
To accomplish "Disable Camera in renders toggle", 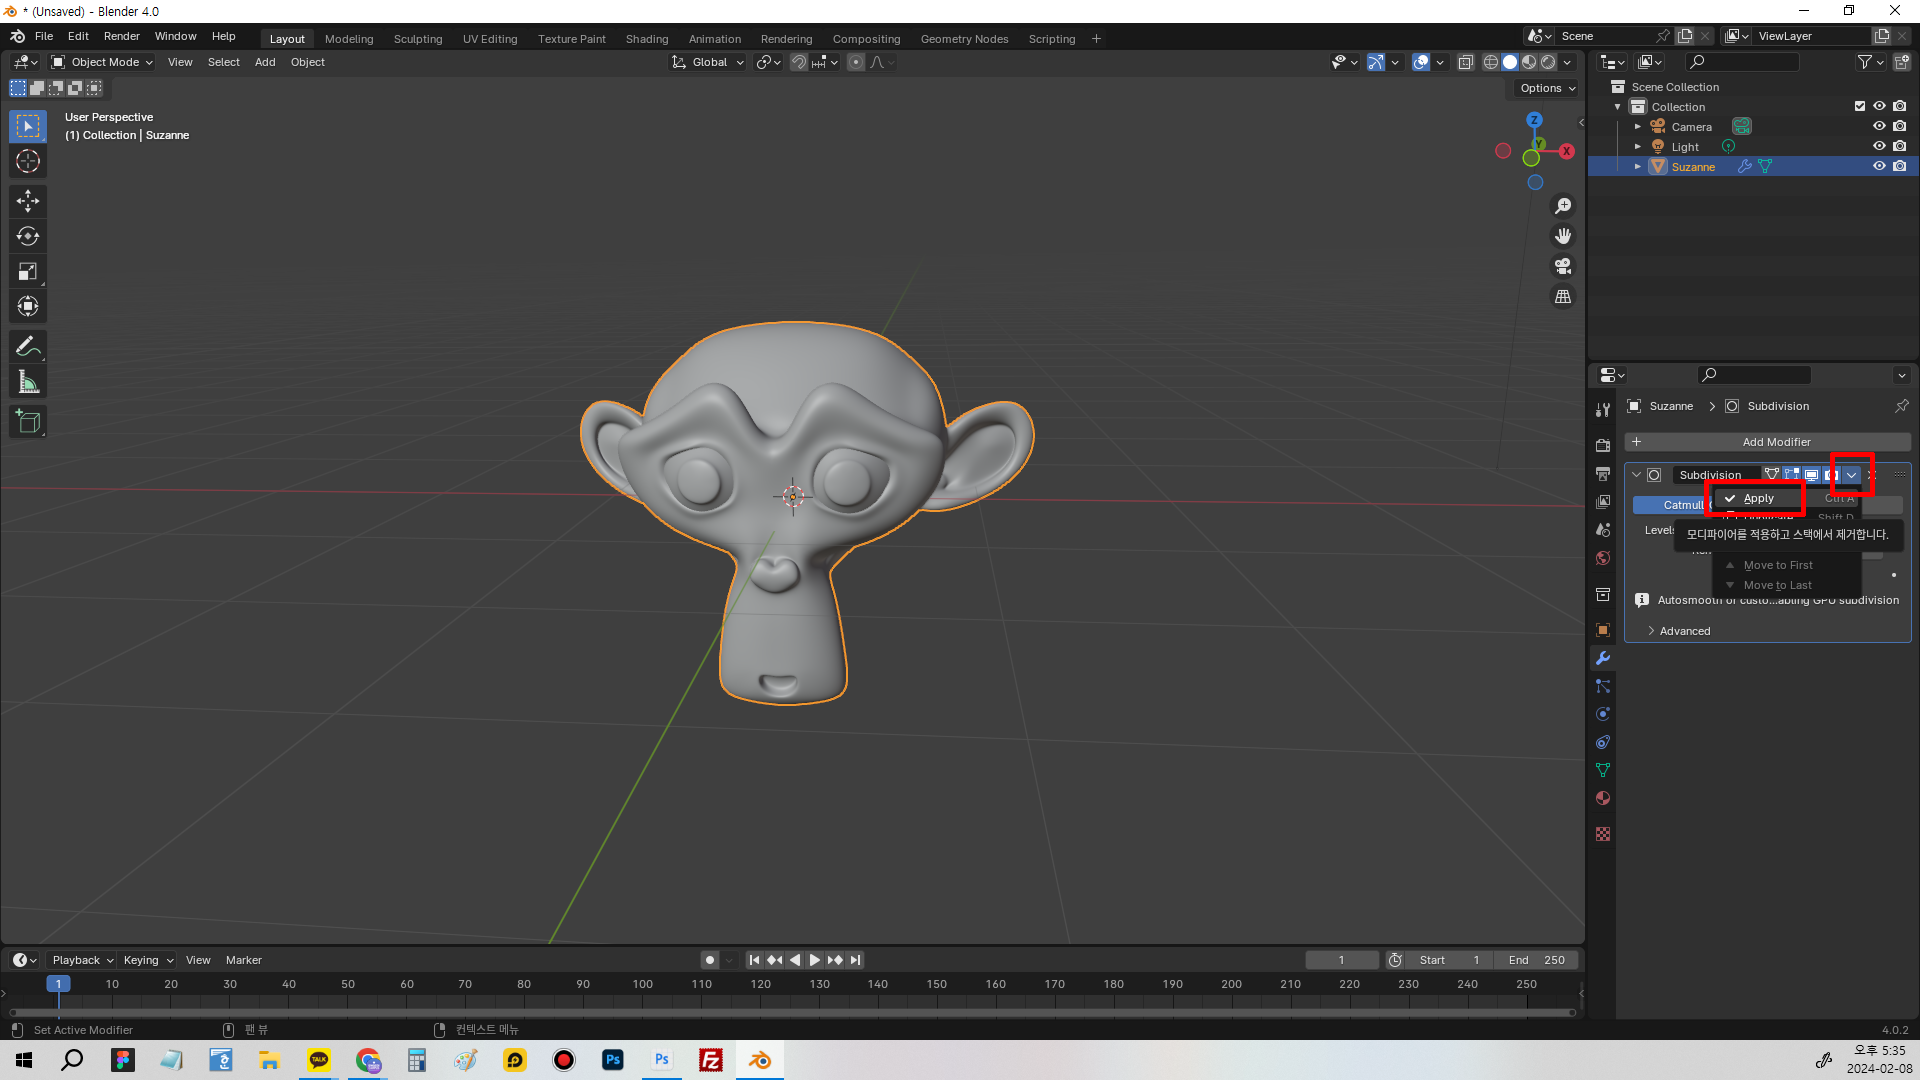I will pos(1899,126).
